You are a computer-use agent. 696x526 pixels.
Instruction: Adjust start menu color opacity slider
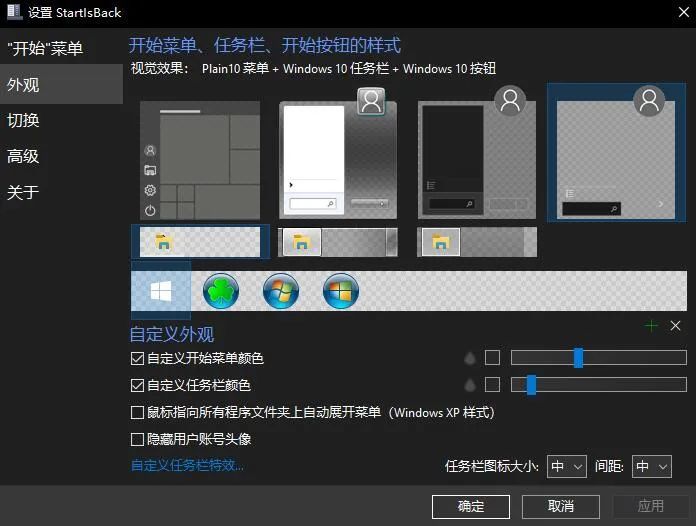pyautogui.click(x=599, y=358)
